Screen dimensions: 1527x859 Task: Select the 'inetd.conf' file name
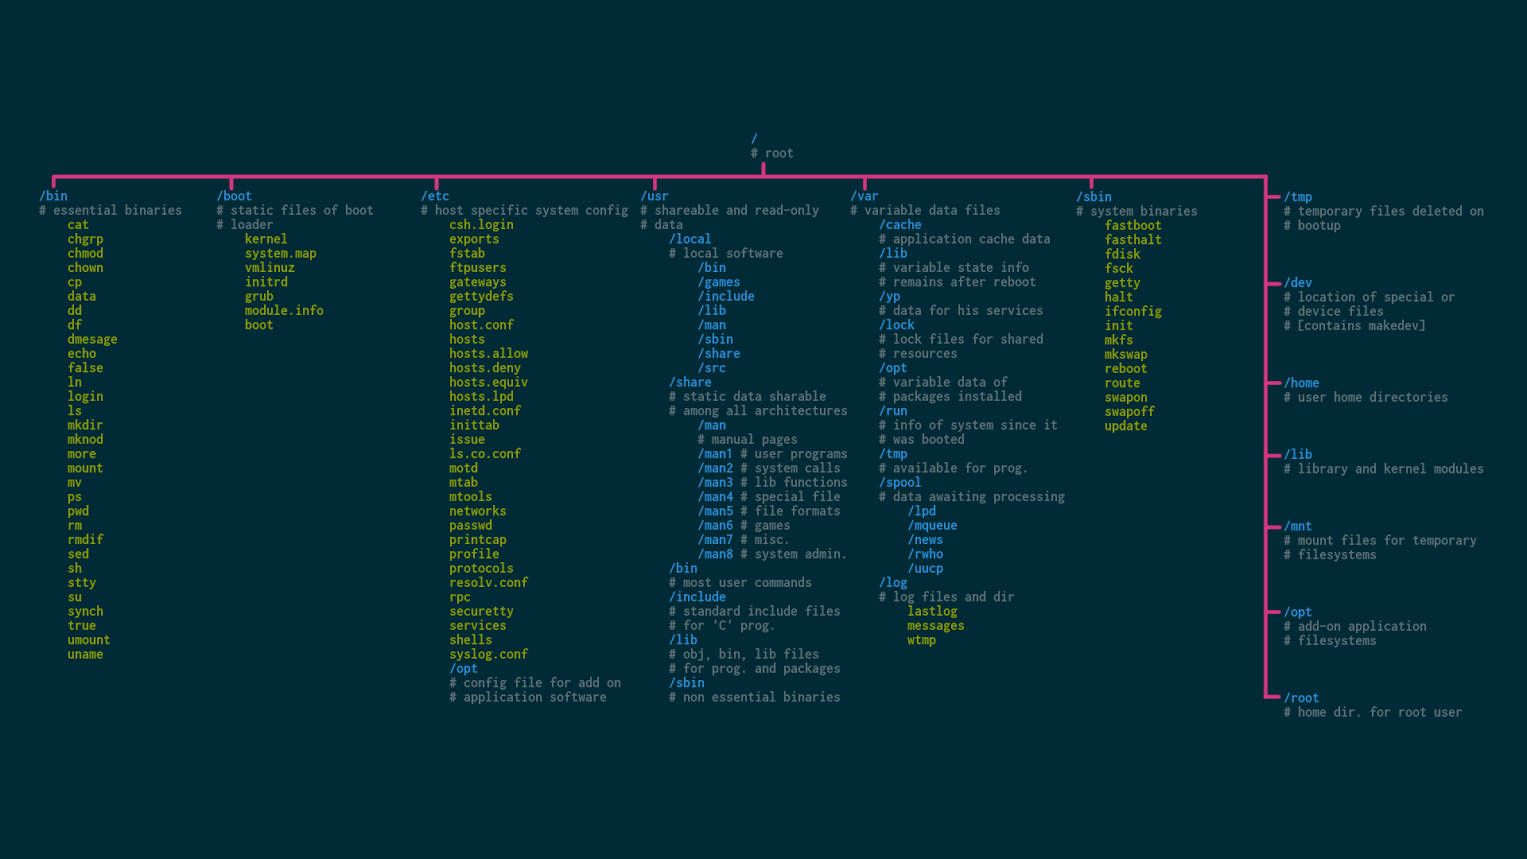pyautogui.click(x=485, y=410)
